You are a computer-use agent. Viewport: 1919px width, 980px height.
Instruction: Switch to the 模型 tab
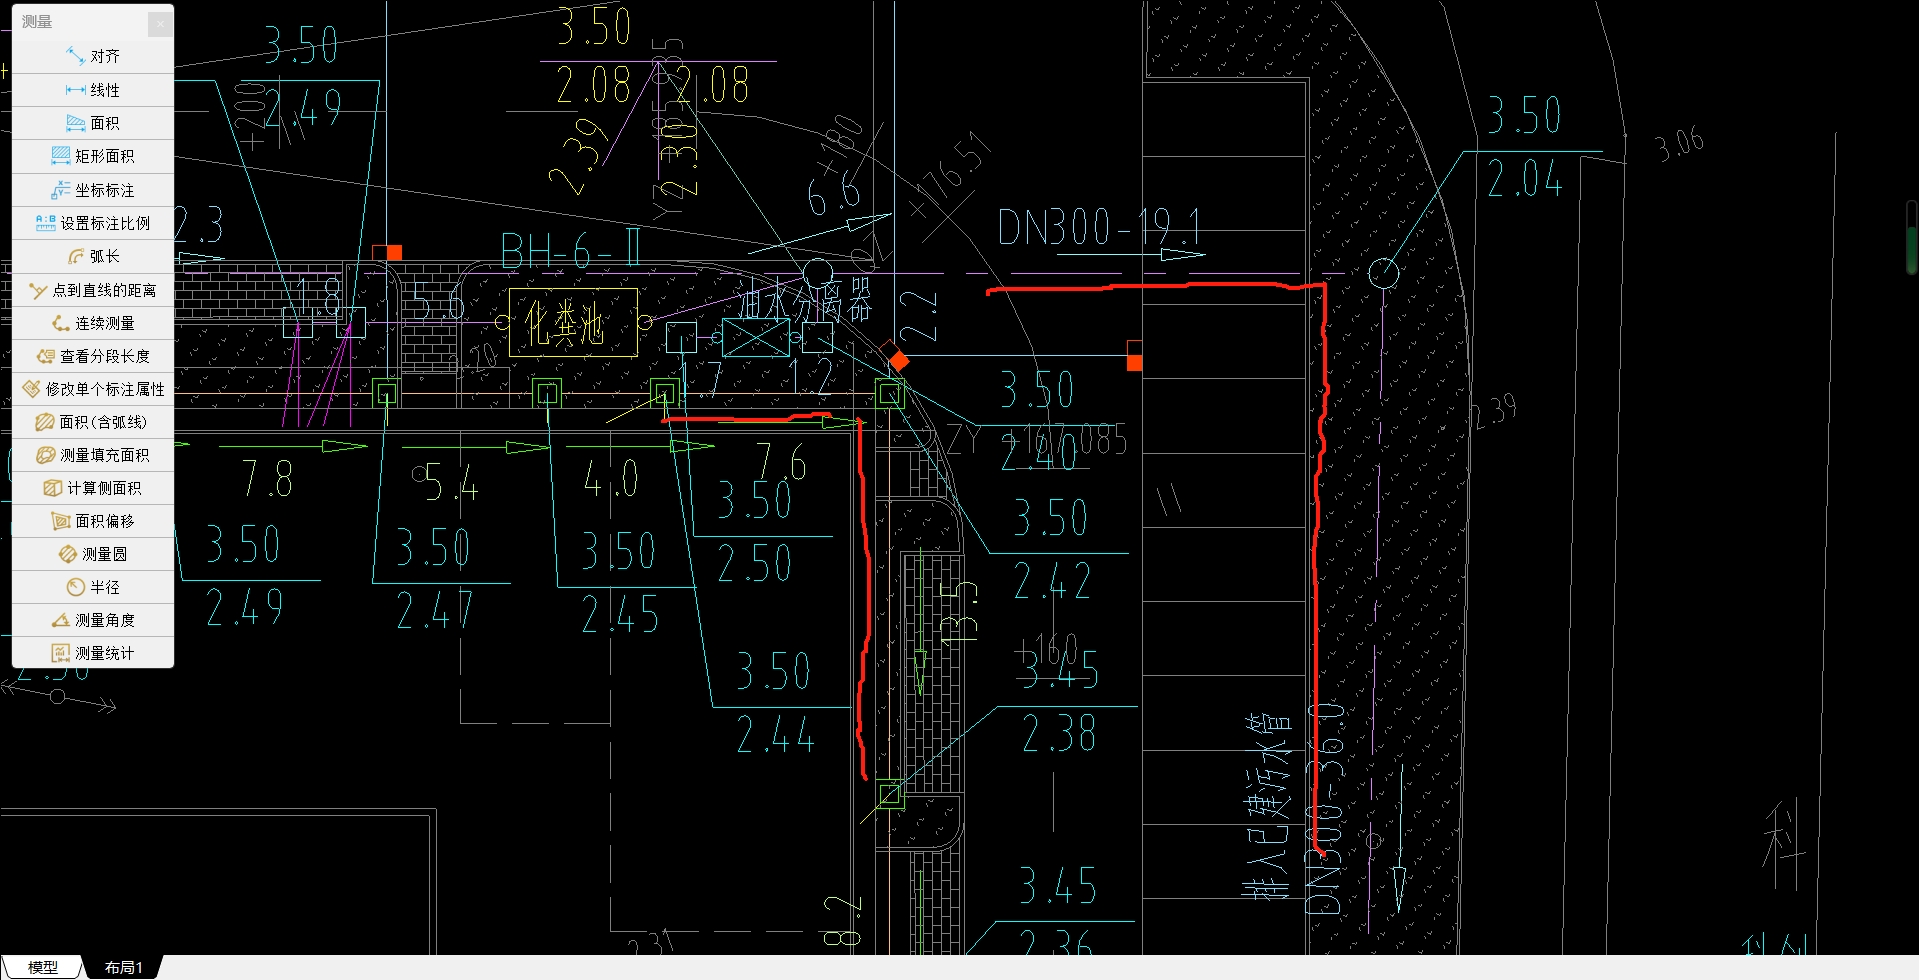[42, 967]
